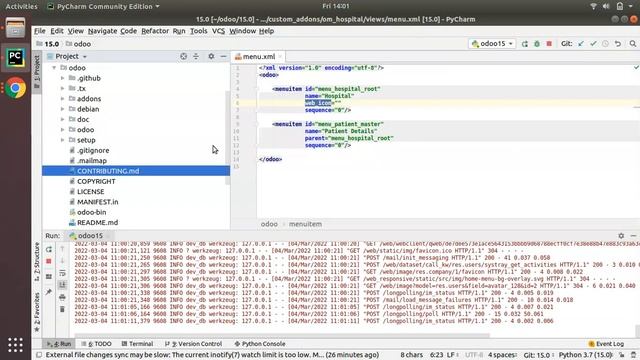Open Run panel settings gear
Image resolution: width=640 pixels, height=360 pixels.
coord(621,236)
